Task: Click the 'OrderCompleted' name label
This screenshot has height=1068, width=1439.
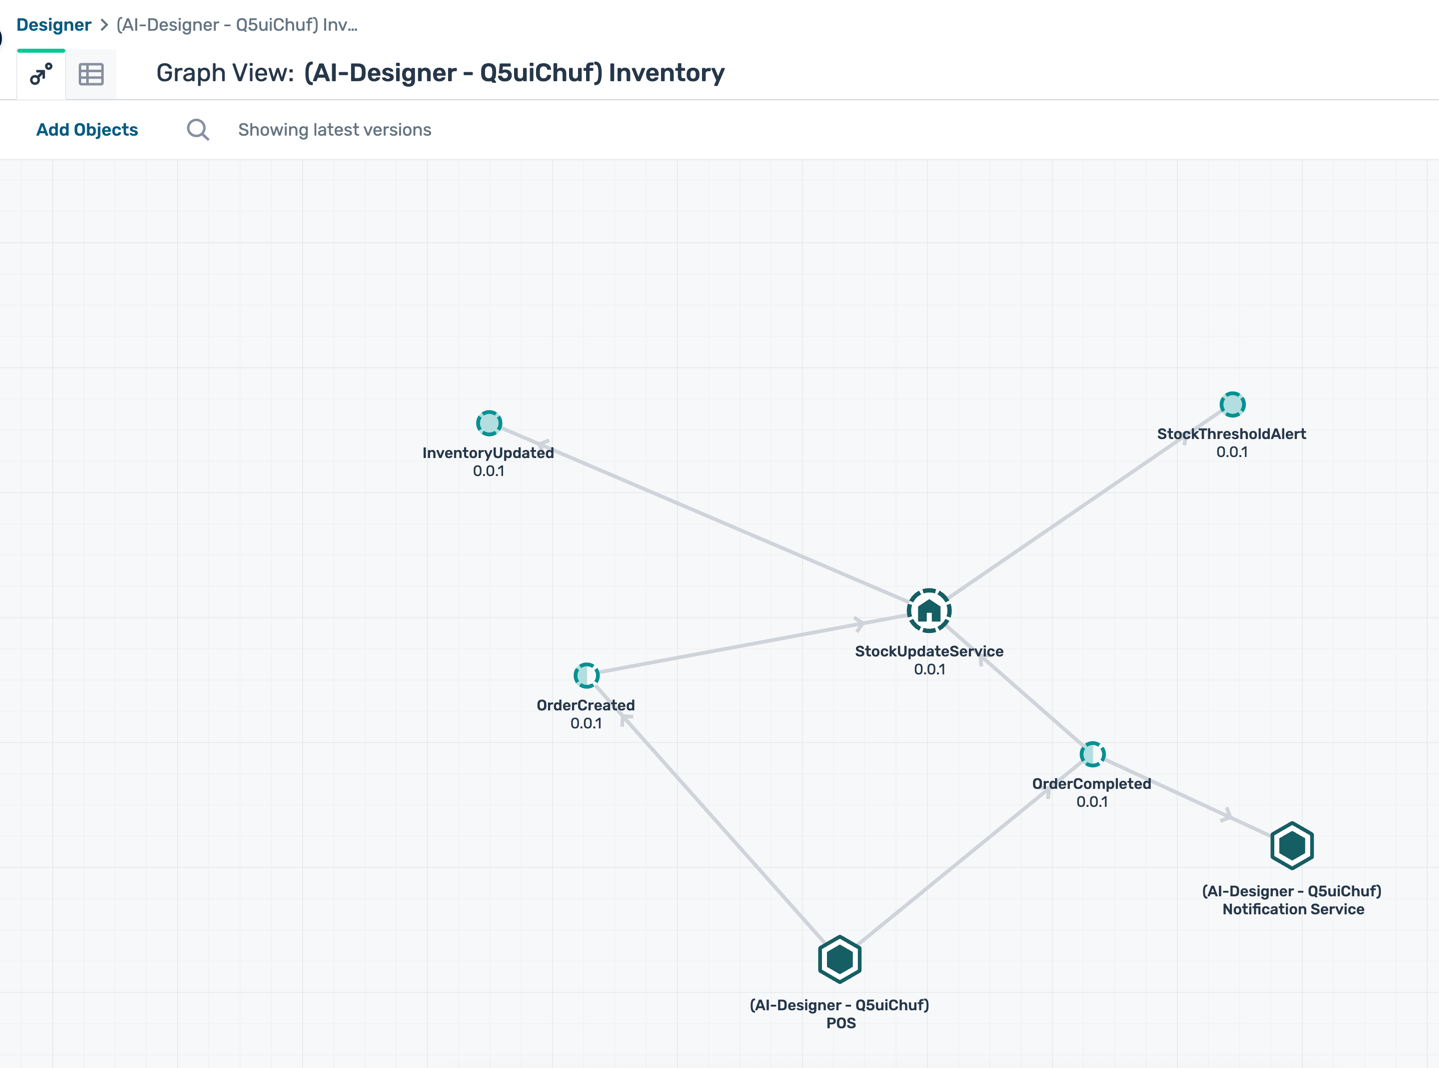Action: [x=1091, y=784]
